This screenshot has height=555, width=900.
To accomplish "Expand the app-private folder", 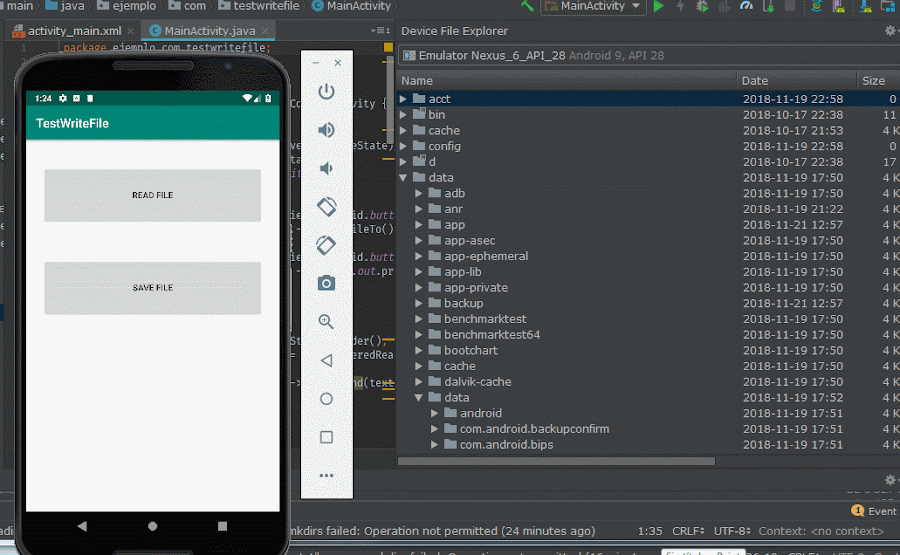I will click(x=418, y=287).
